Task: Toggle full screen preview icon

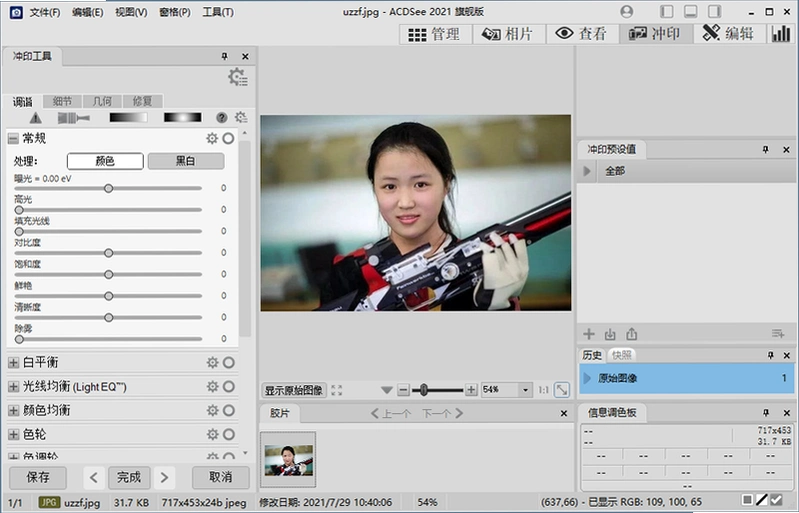Action: (336, 390)
